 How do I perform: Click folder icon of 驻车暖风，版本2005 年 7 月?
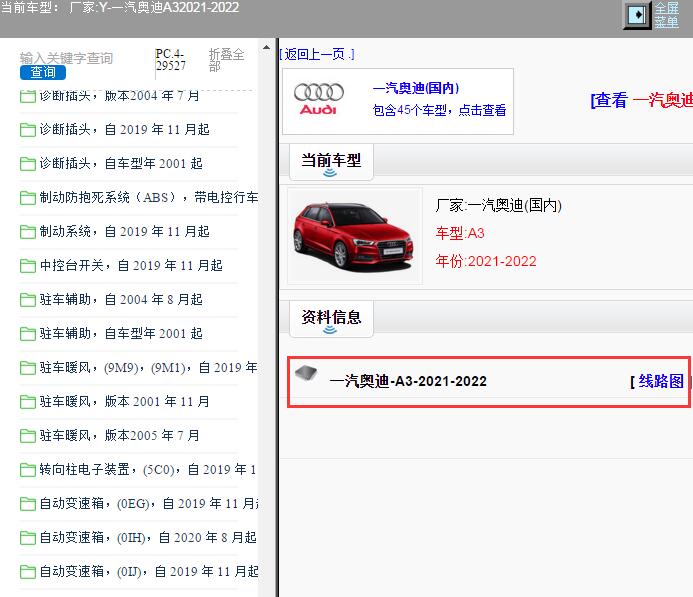tap(28, 436)
